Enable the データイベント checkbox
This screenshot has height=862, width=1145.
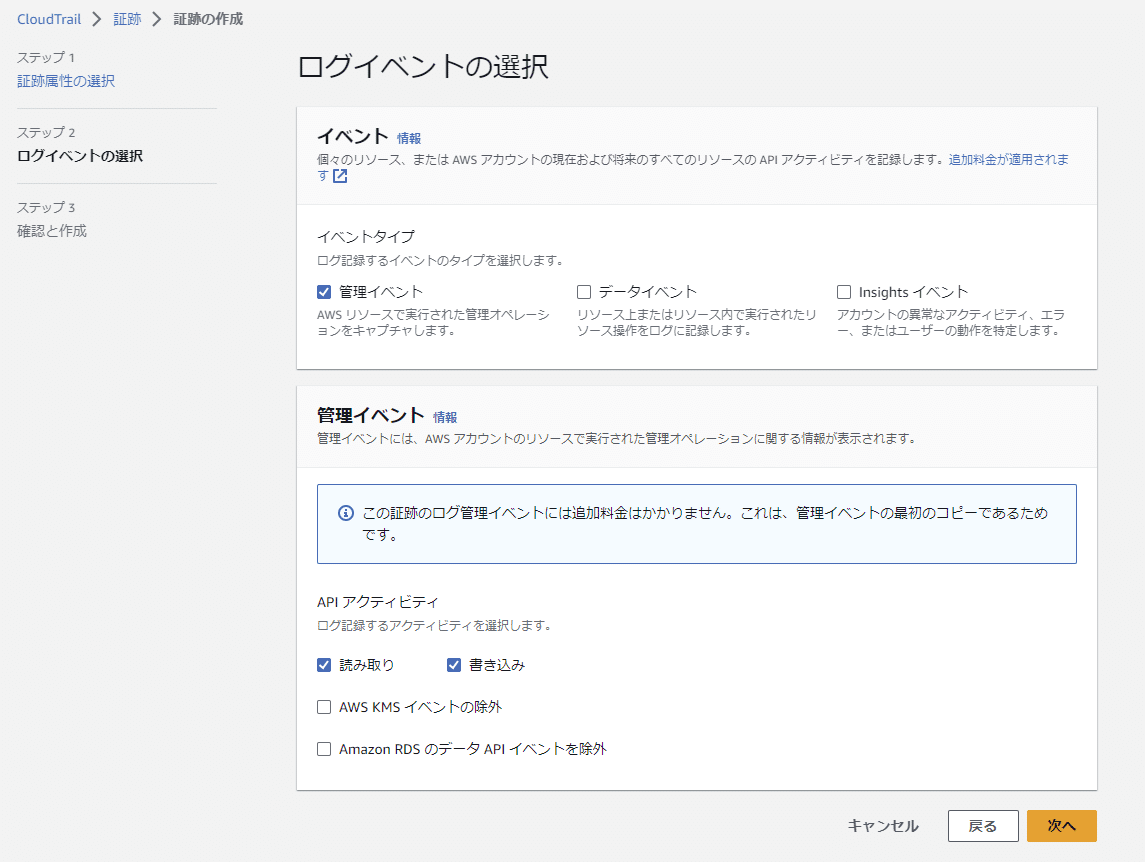[584, 292]
